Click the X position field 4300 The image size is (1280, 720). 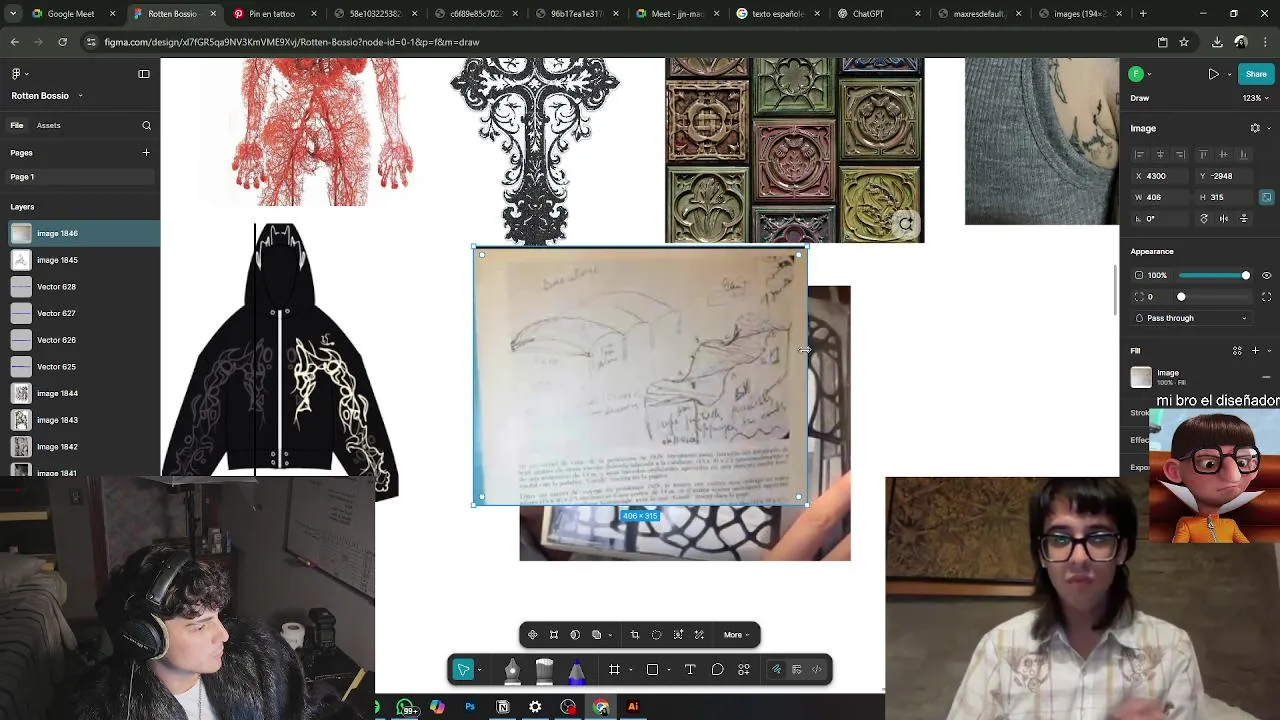coord(1161,176)
